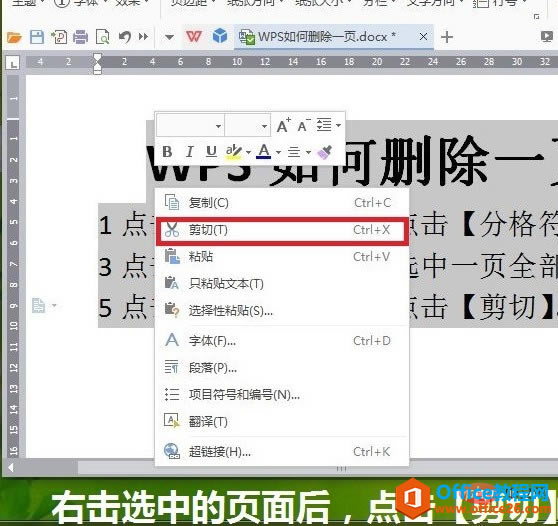Open 字体(F)... dialog
The width and height of the screenshot is (558, 526).
click(x=282, y=341)
